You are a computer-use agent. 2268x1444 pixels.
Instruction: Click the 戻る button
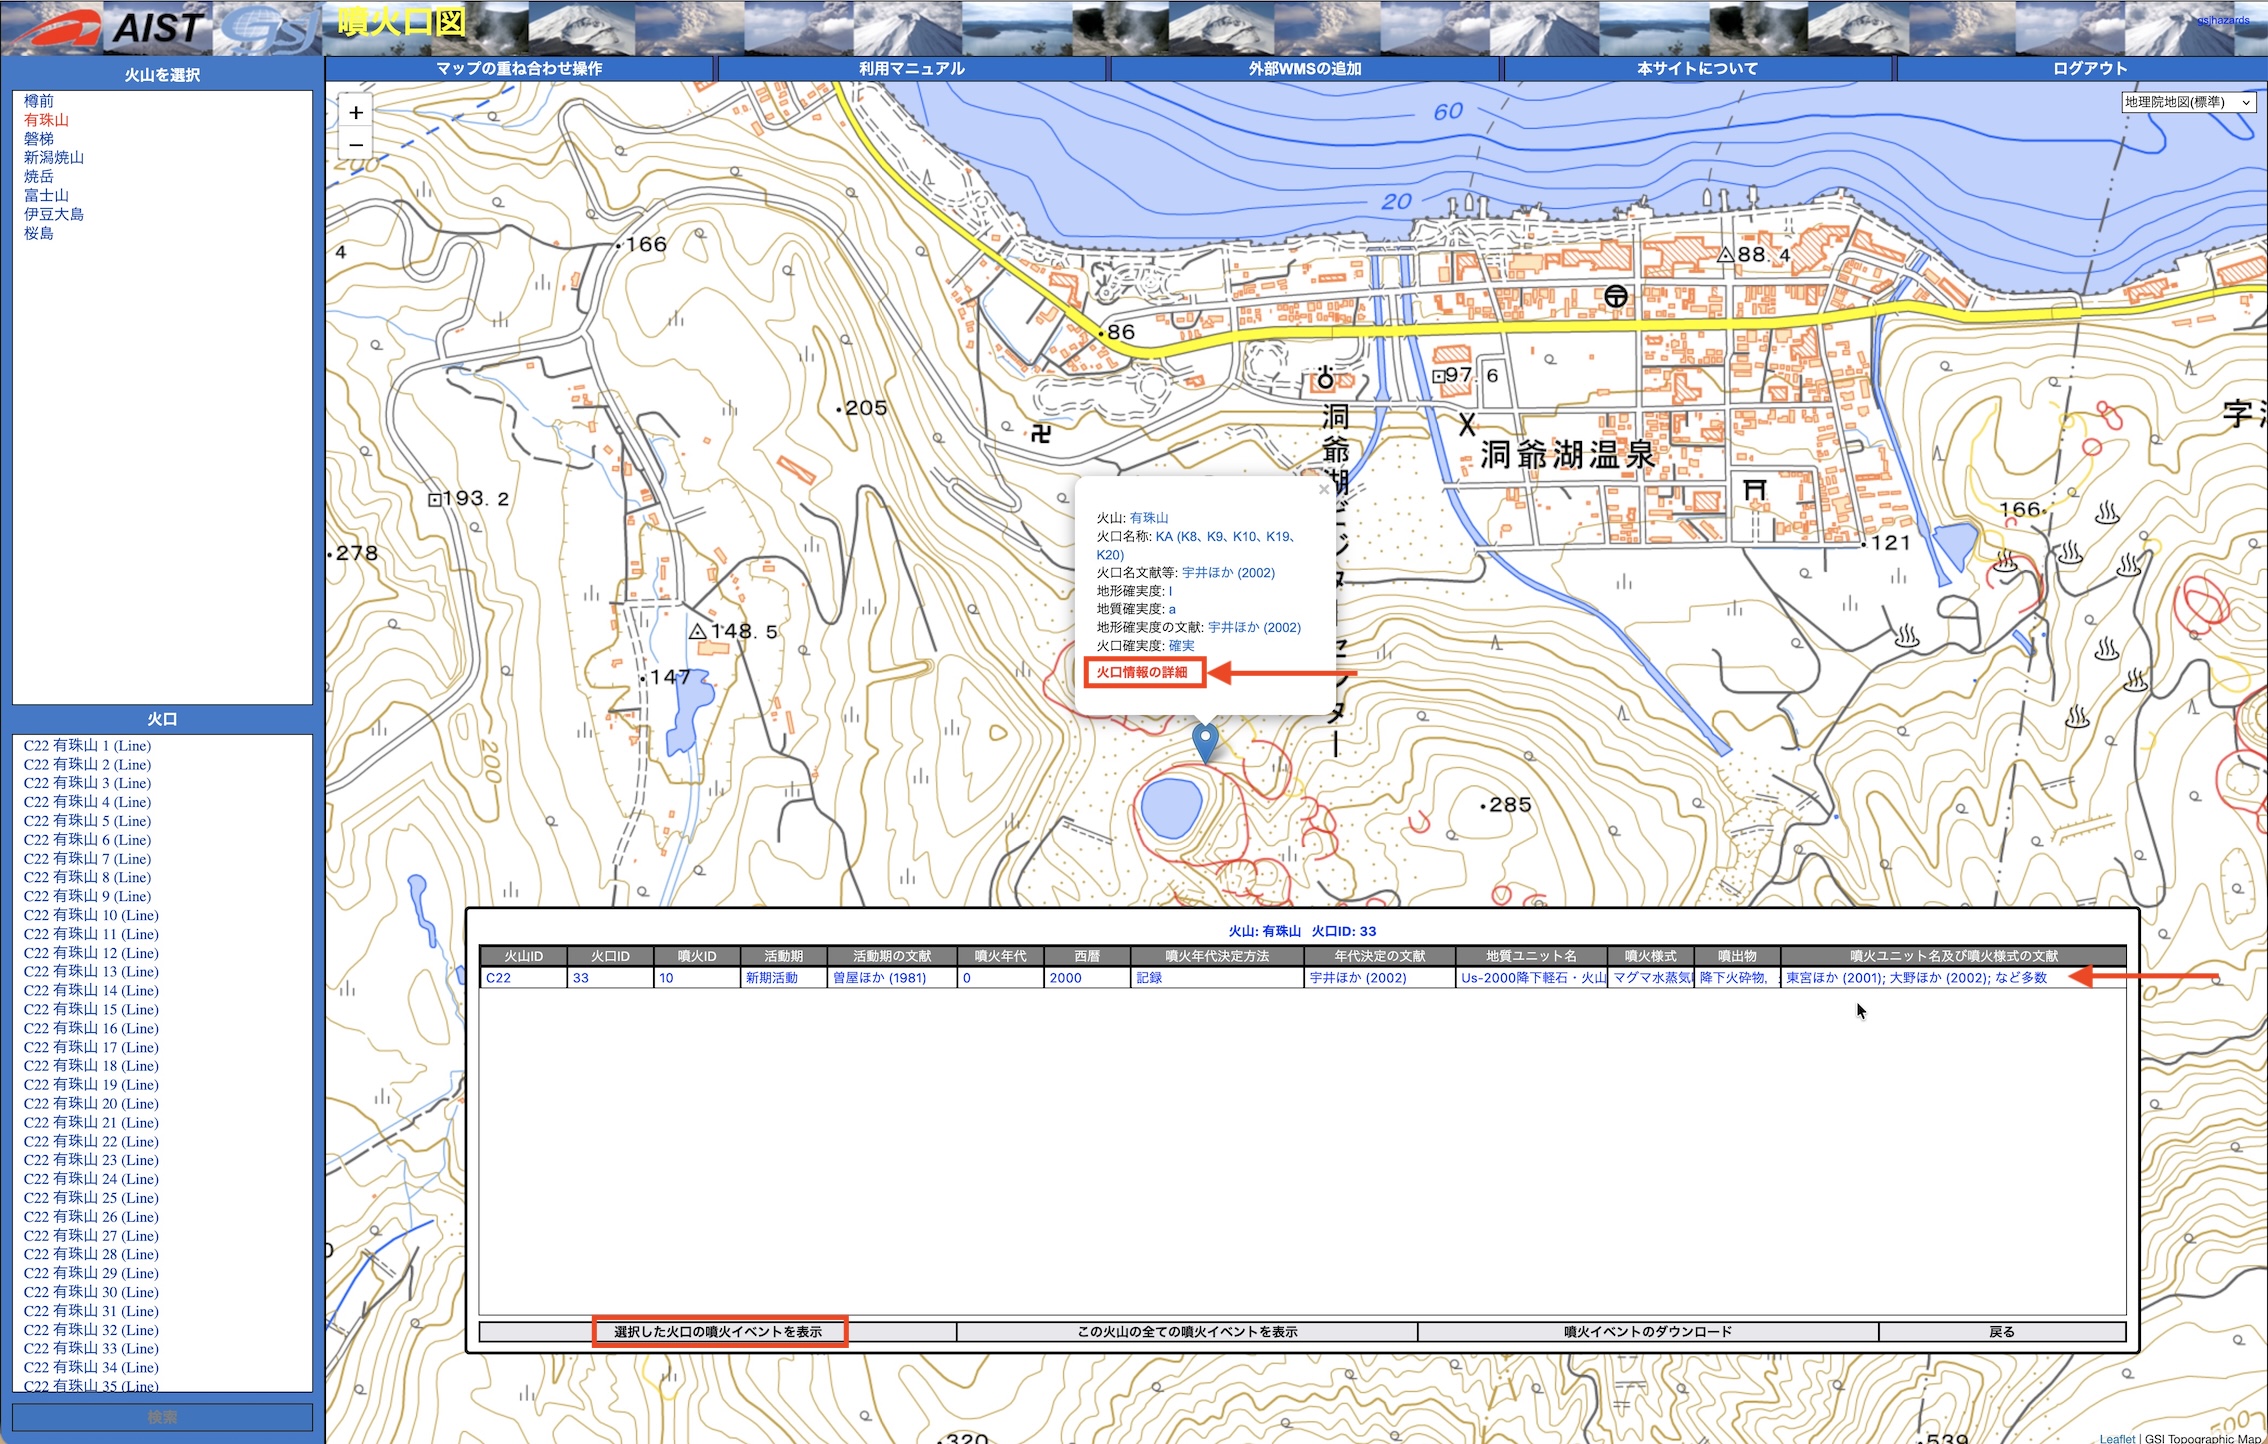click(x=2001, y=1332)
